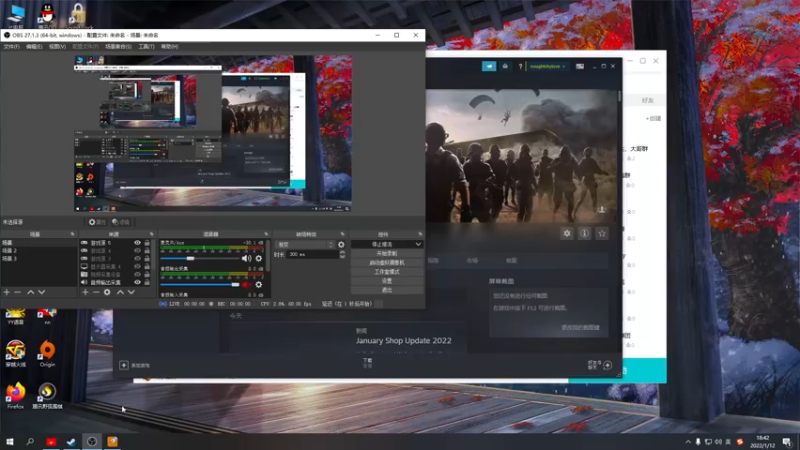
Task: Open OBS Settings button in controls
Action: (387, 281)
